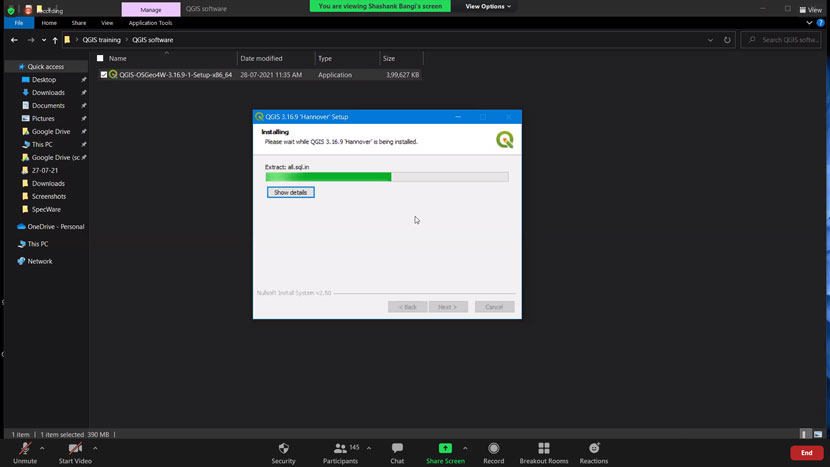Viewport: 830px width, 467px height.
Task: Uncheck the QGIS-OSGeo4W setup file checkbox
Action: pyautogui.click(x=104, y=75)
